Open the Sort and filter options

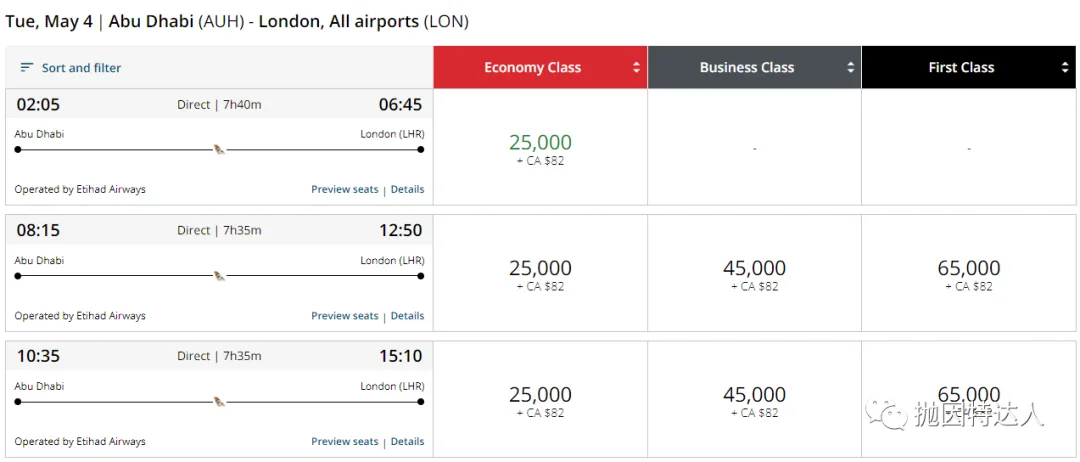[81, 68]
